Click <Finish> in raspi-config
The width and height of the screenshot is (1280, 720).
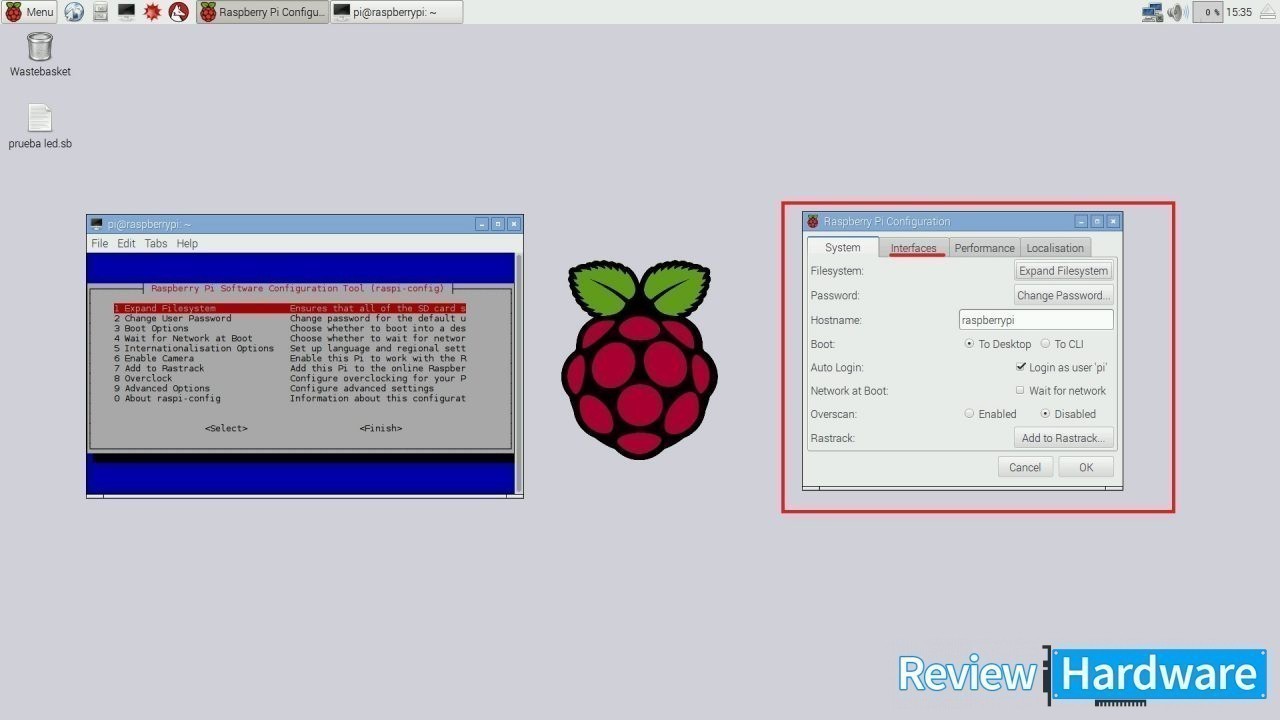coord(381,428)
